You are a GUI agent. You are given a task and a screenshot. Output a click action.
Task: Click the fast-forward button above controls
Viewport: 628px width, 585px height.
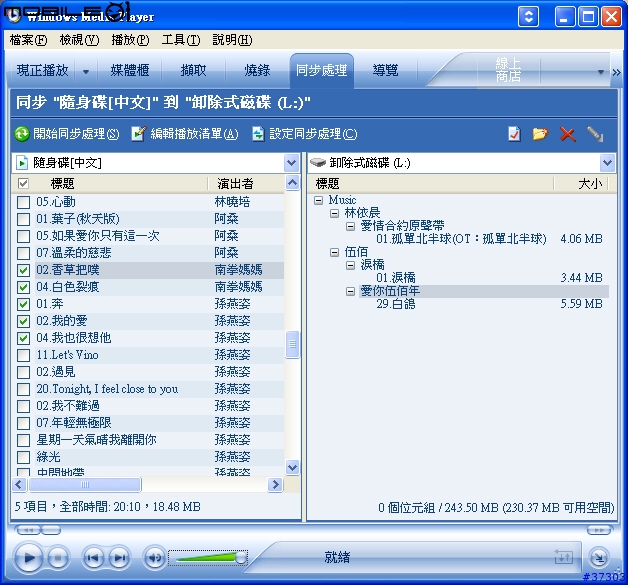(x=600, y=530)
